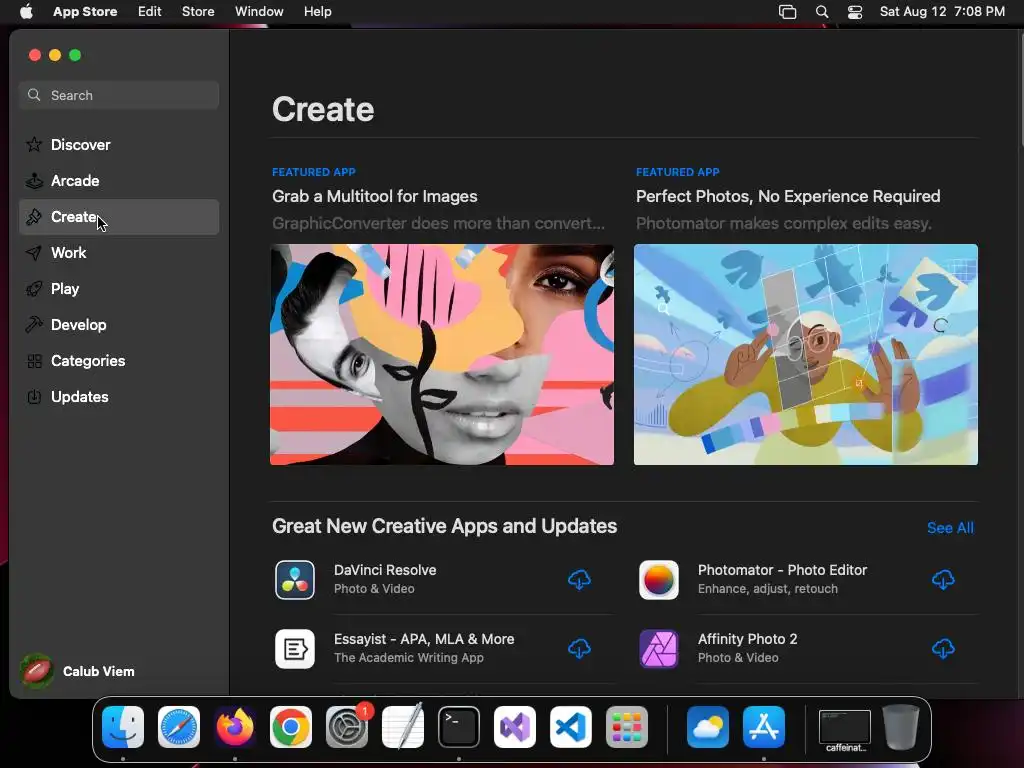Open the DaVinci Resolve title text
The image size is (1024, 768).
385,570
